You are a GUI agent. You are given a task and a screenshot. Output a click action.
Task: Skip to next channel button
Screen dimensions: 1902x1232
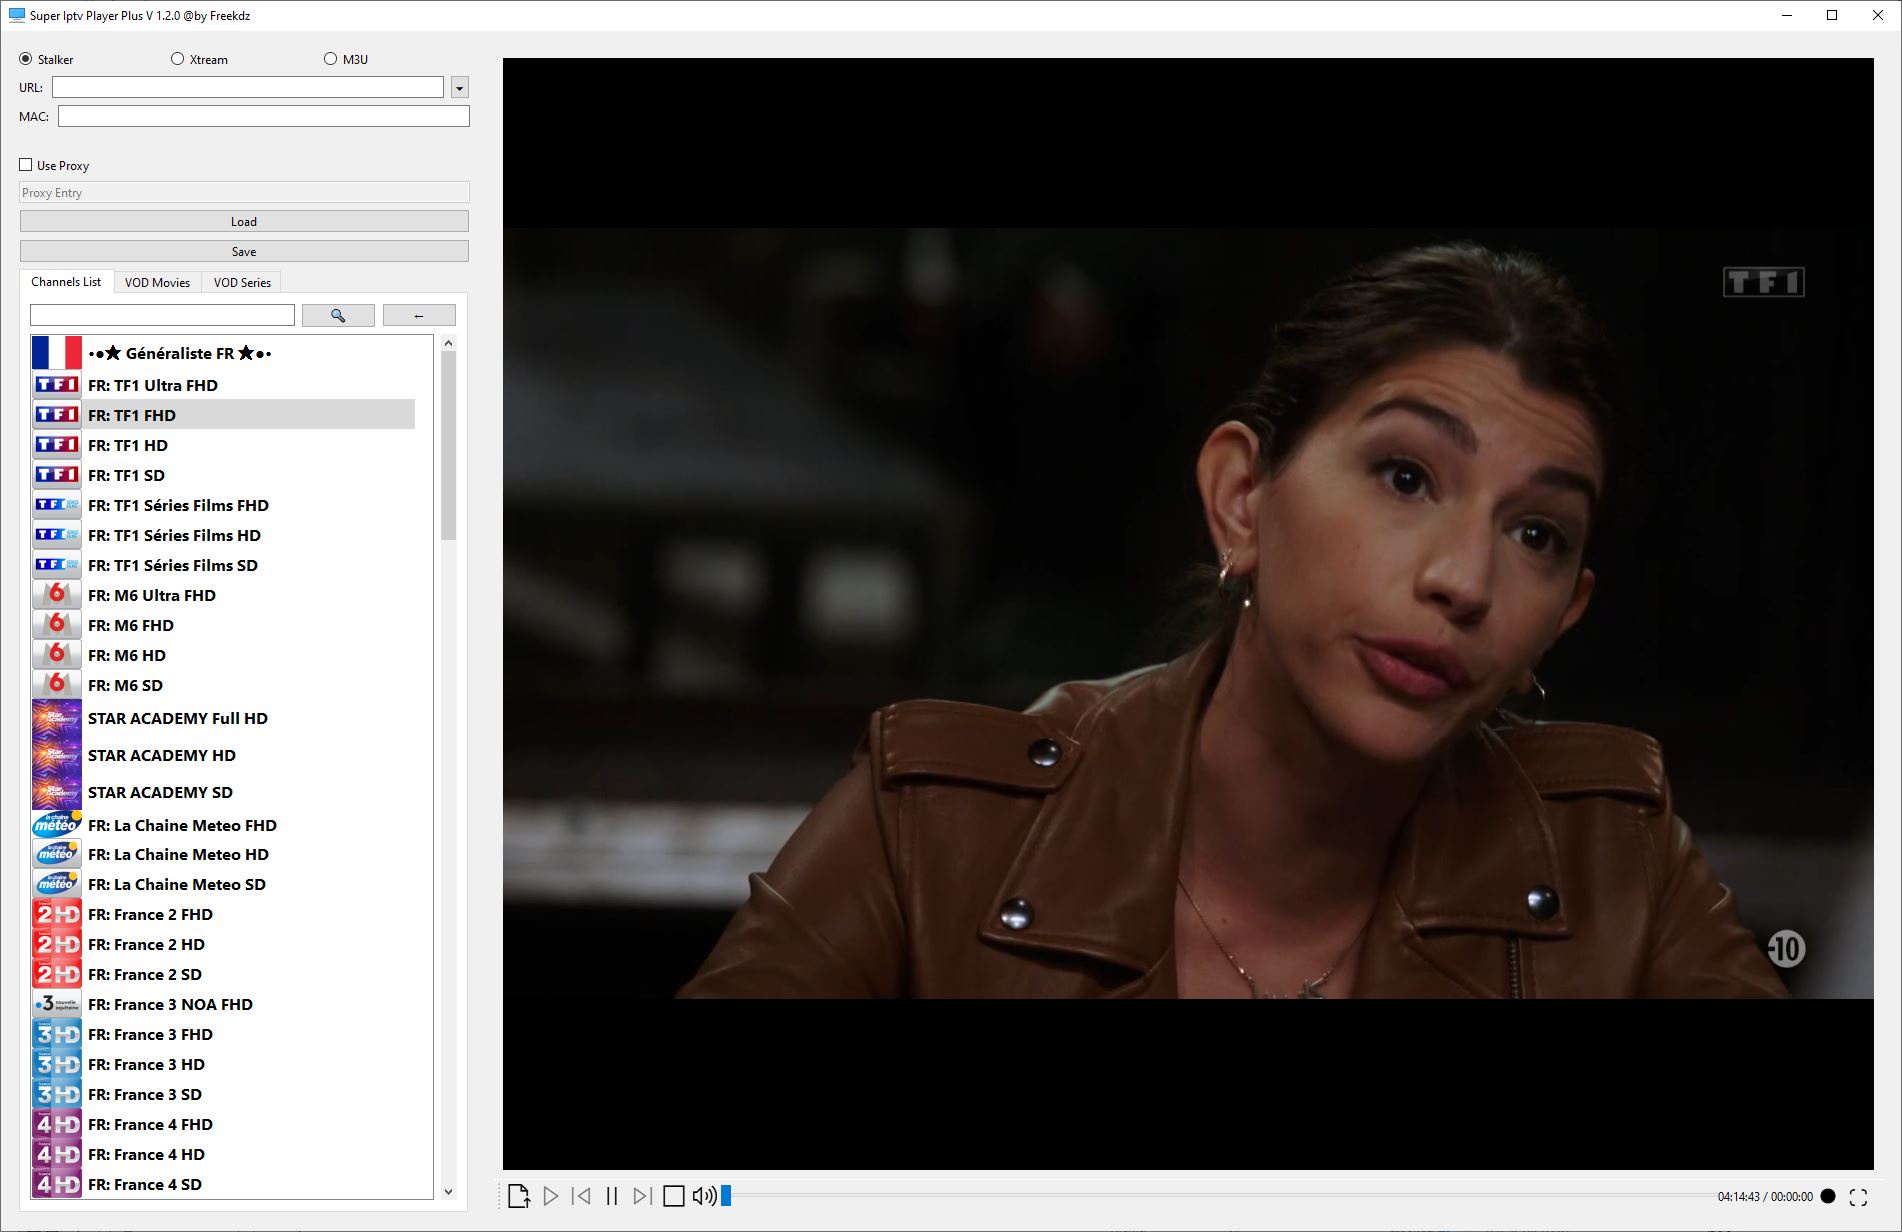(x=643, y=1196)
